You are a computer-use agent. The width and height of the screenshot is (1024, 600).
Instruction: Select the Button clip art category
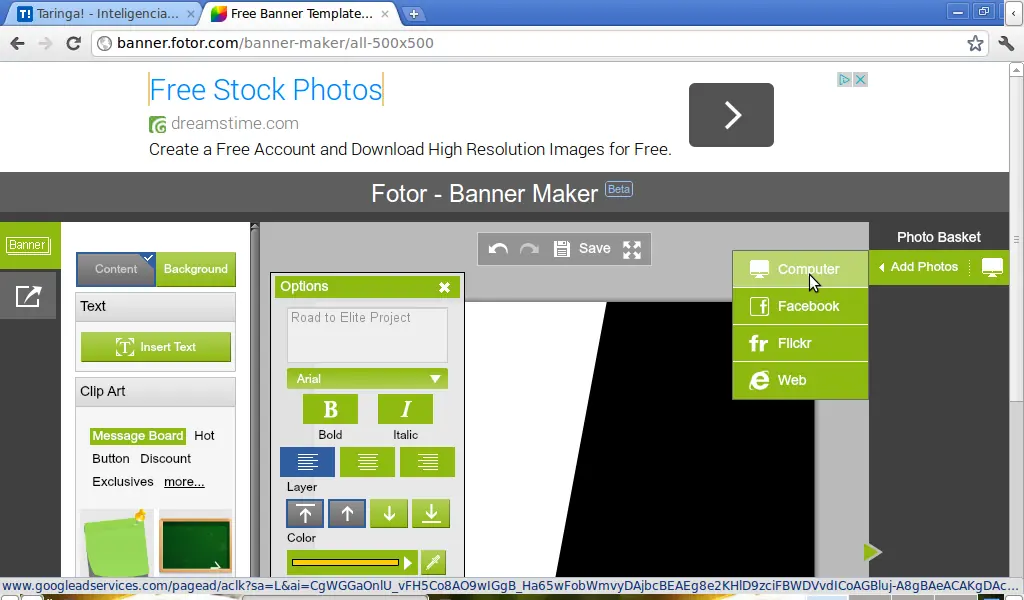(110, 458)
